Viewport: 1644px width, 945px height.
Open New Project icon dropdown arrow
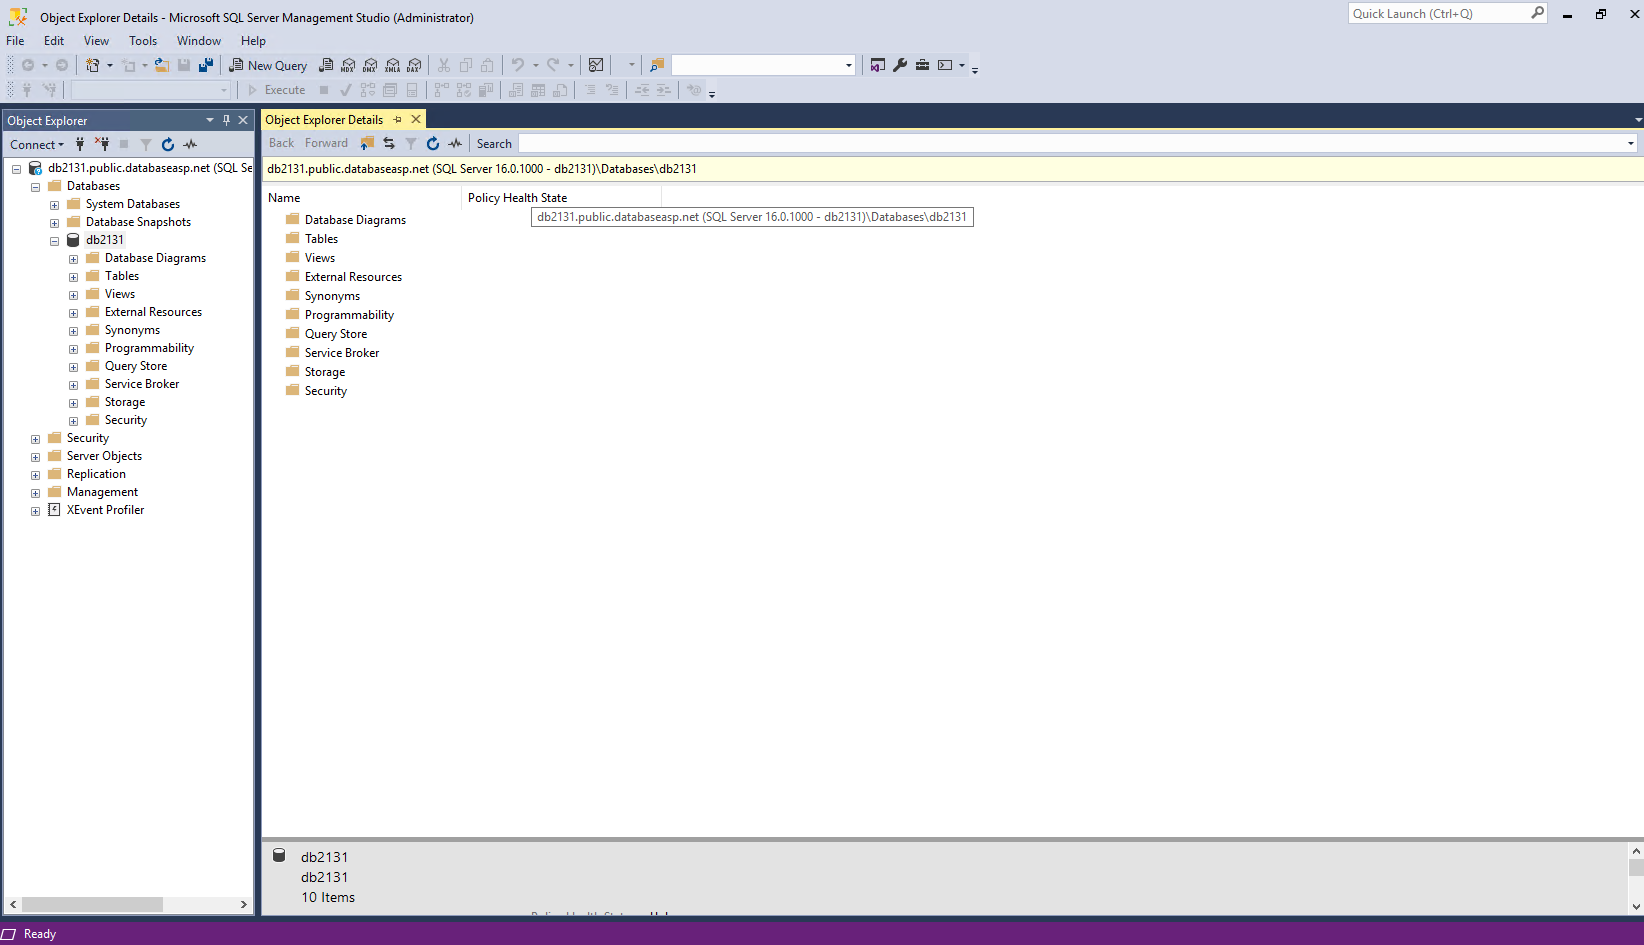(x=110, y=65)
